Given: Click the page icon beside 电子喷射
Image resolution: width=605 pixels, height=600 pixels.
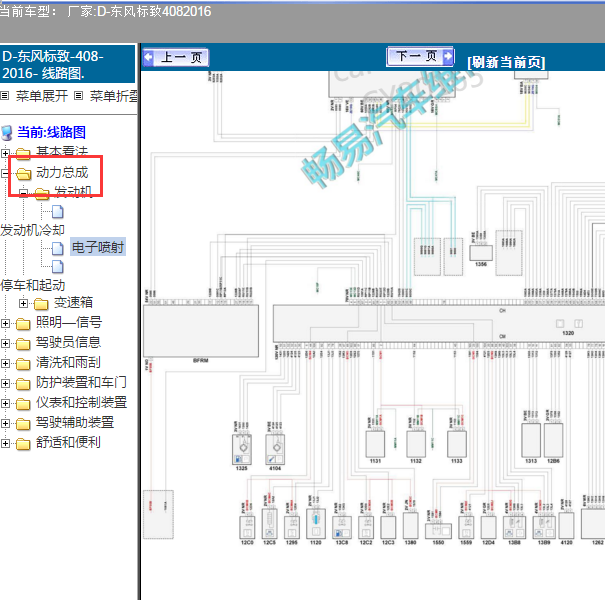Looking at the screenshot, I should click(x=58, y=248).
